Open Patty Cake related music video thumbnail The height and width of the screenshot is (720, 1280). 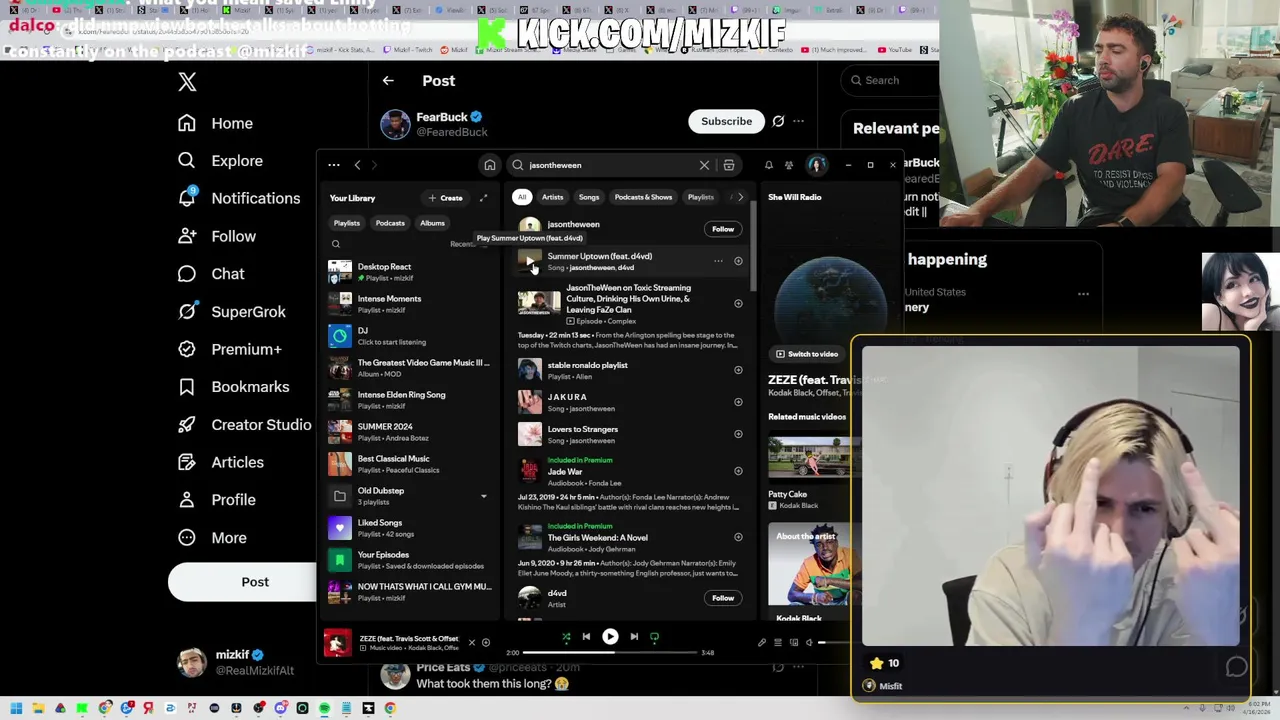(808, 459)
